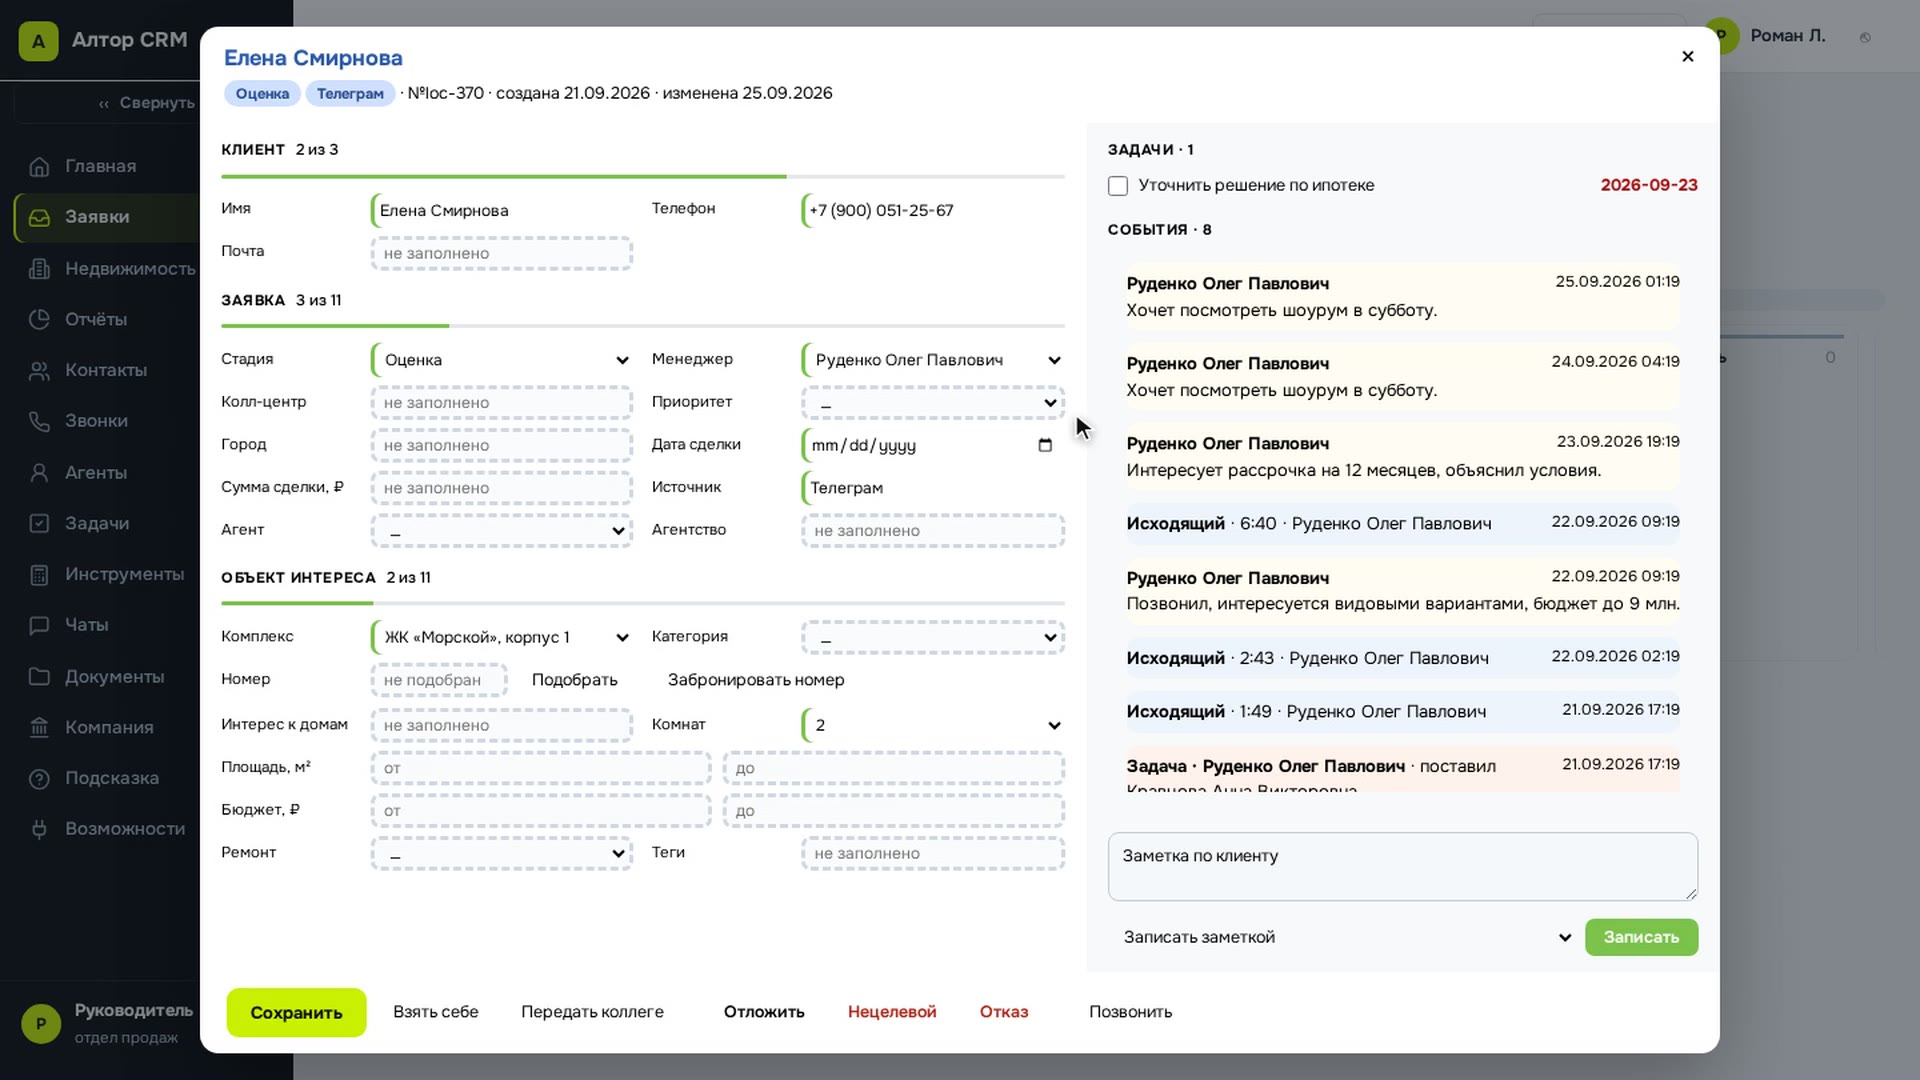Click the Компания bank icon
Image resolution: width=1920 pixels, height=1080 pixels.
click(39, 727)
